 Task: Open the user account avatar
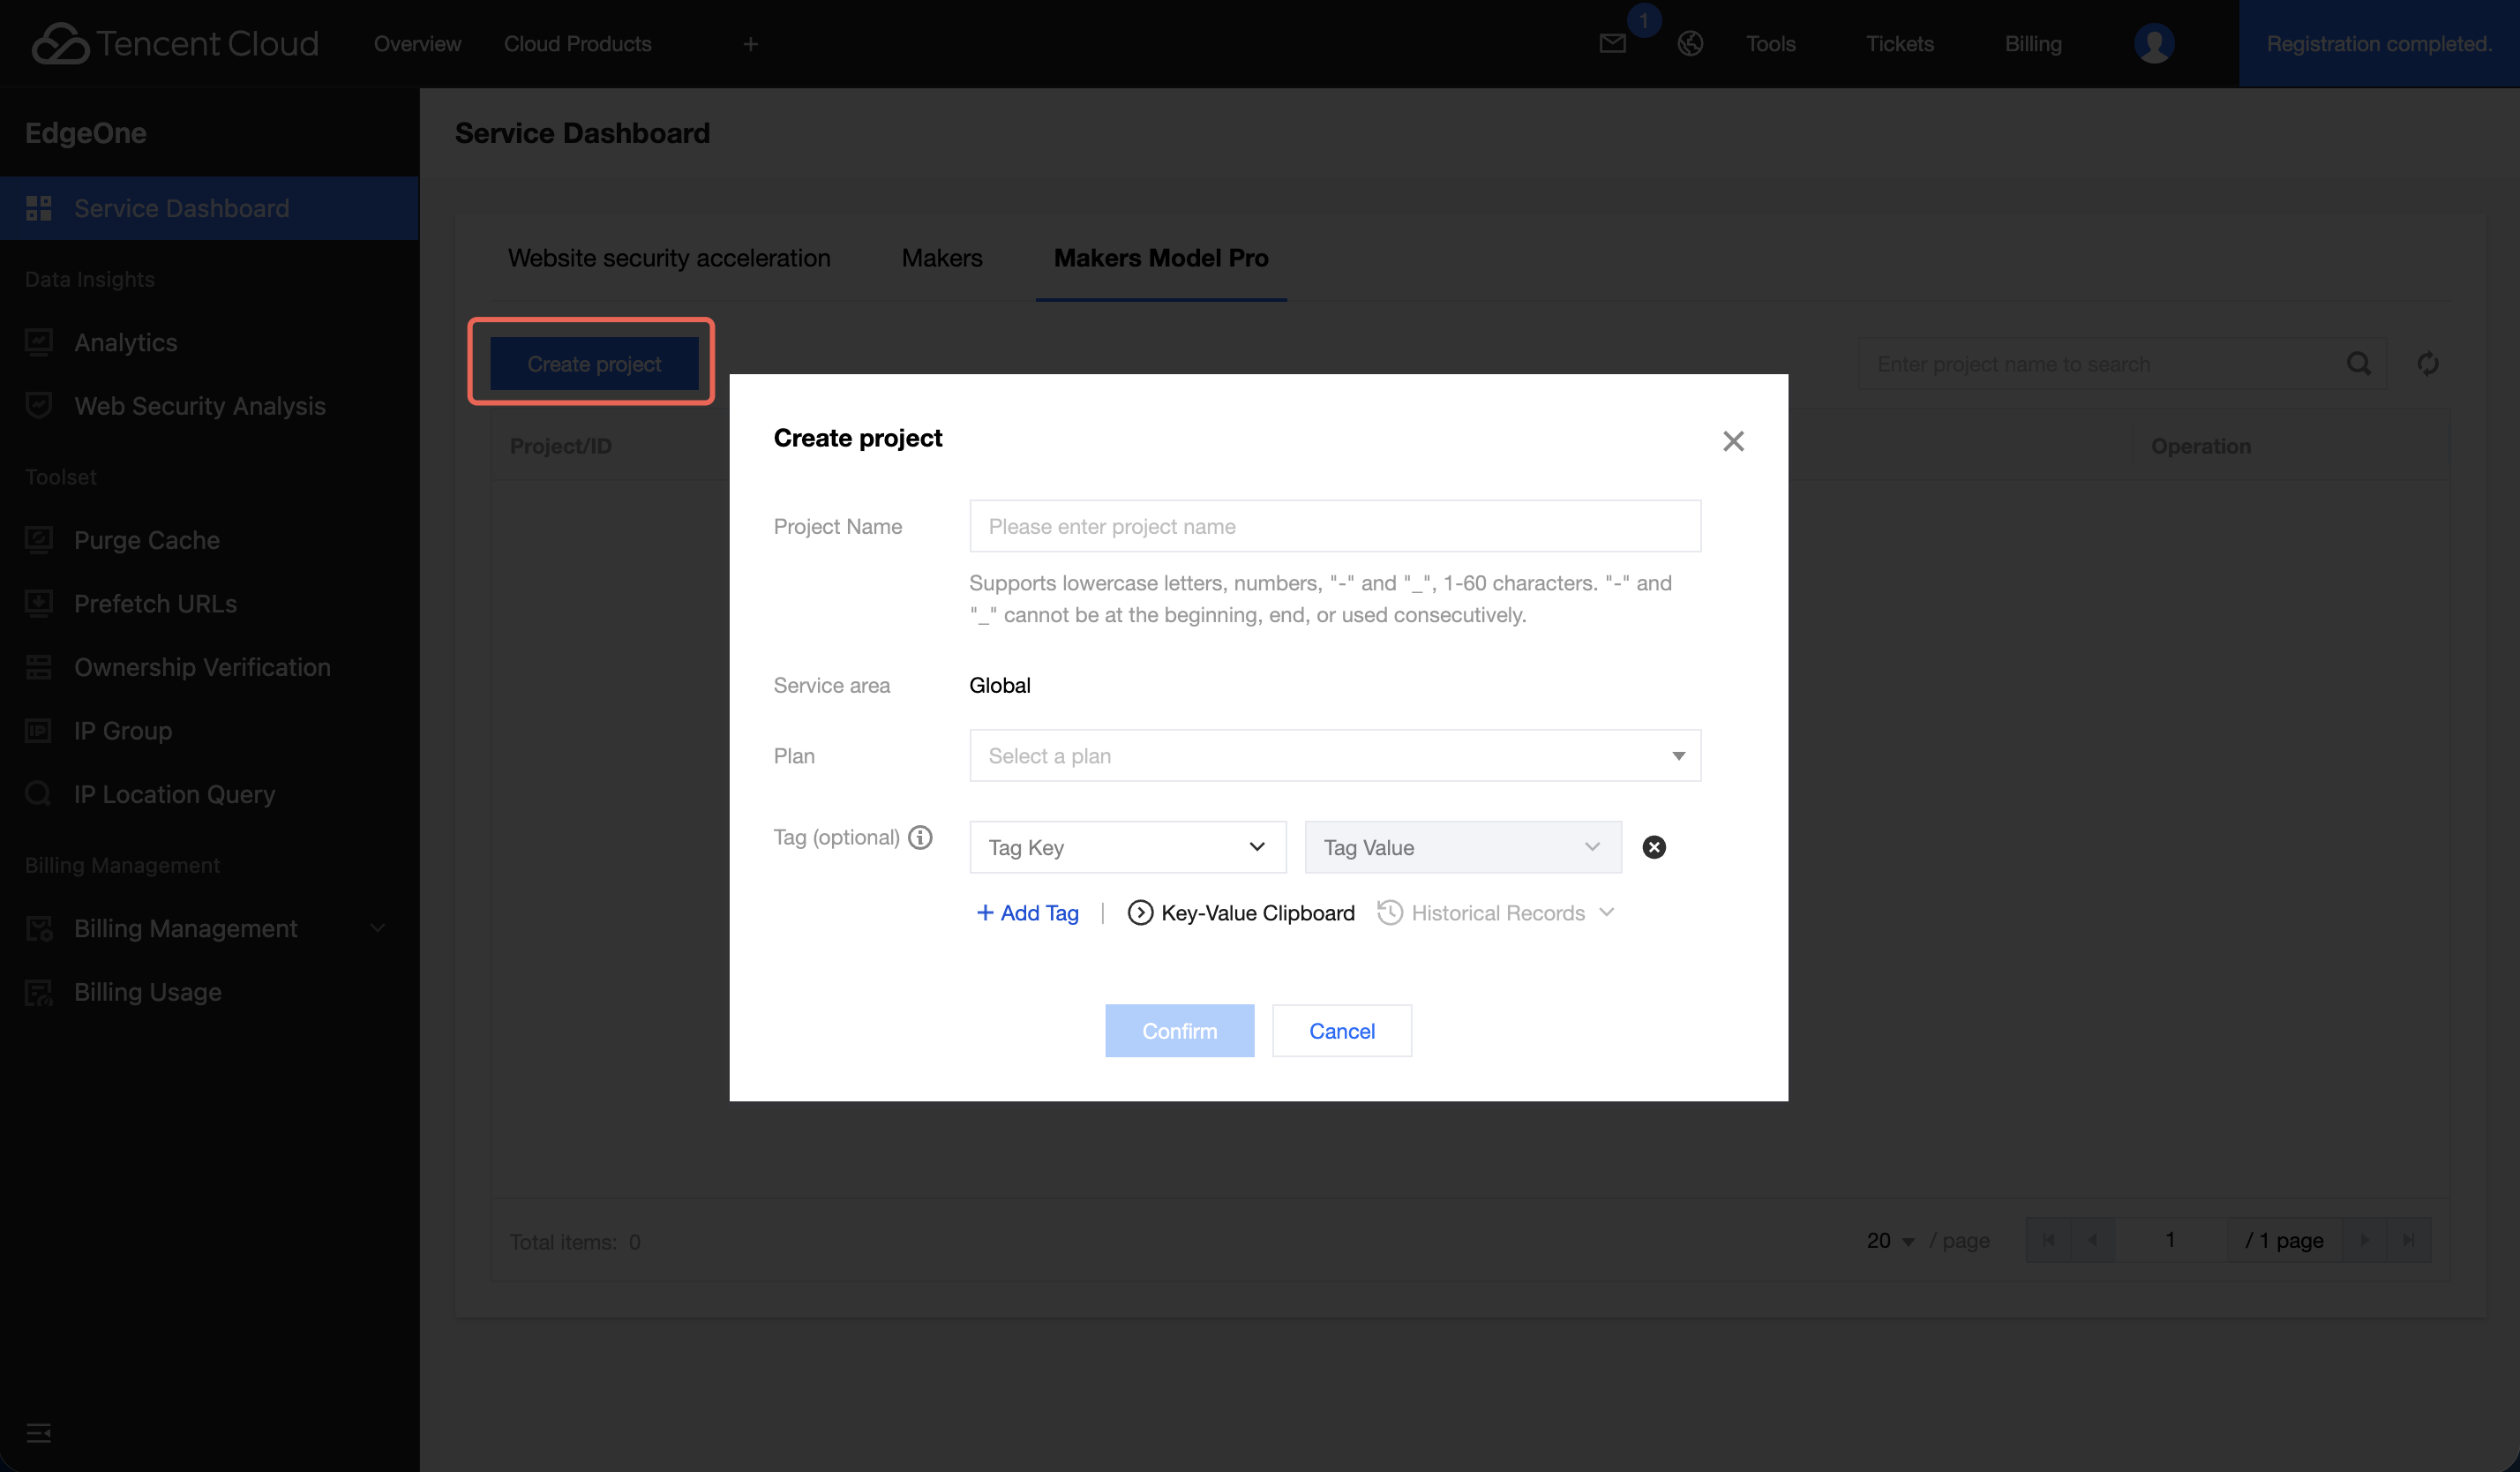click(x=2153, y=43)
